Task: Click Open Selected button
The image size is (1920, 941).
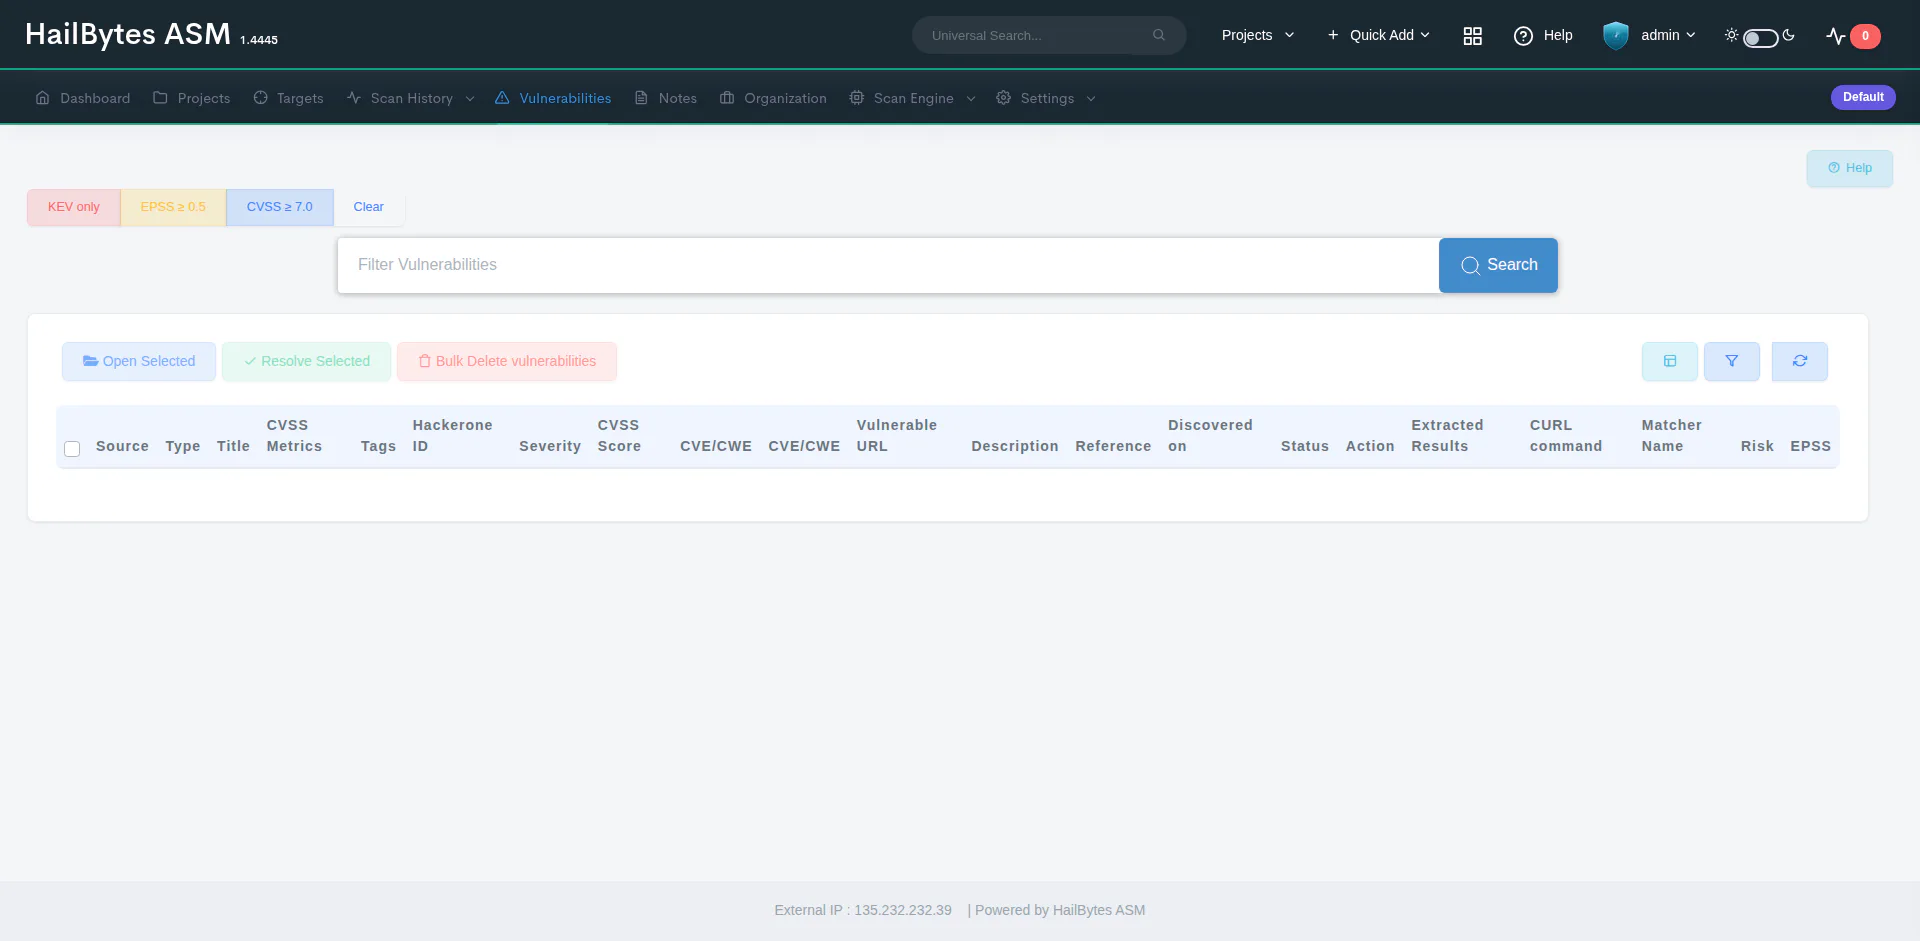Action: tap(139, 361)
